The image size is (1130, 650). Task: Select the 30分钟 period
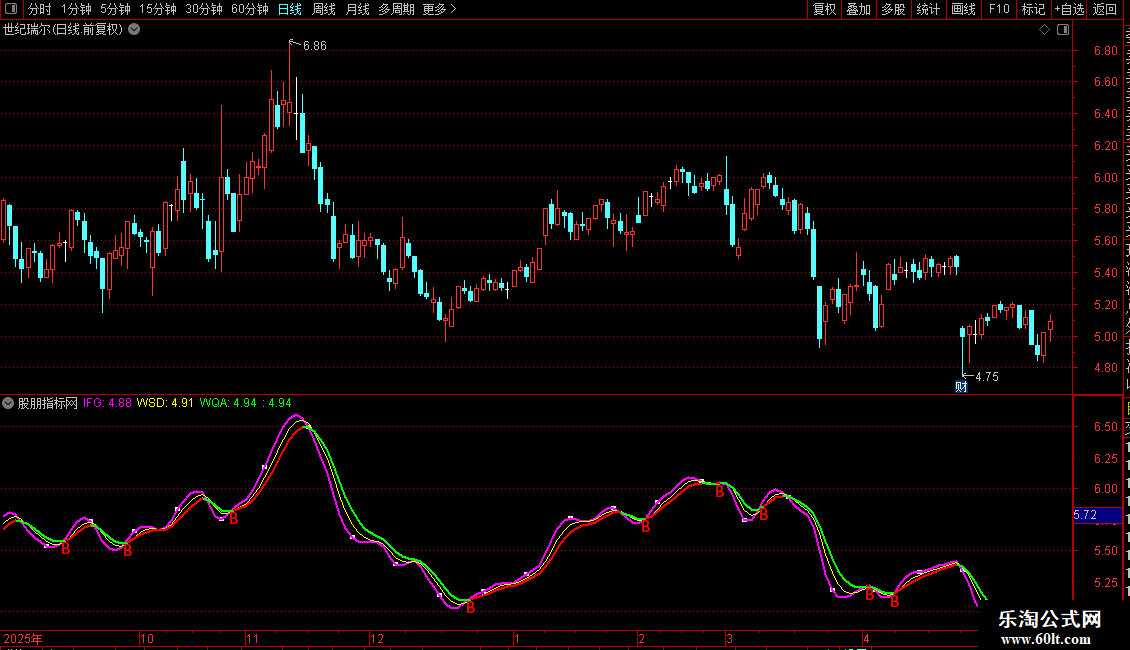(x=203, y=9)
